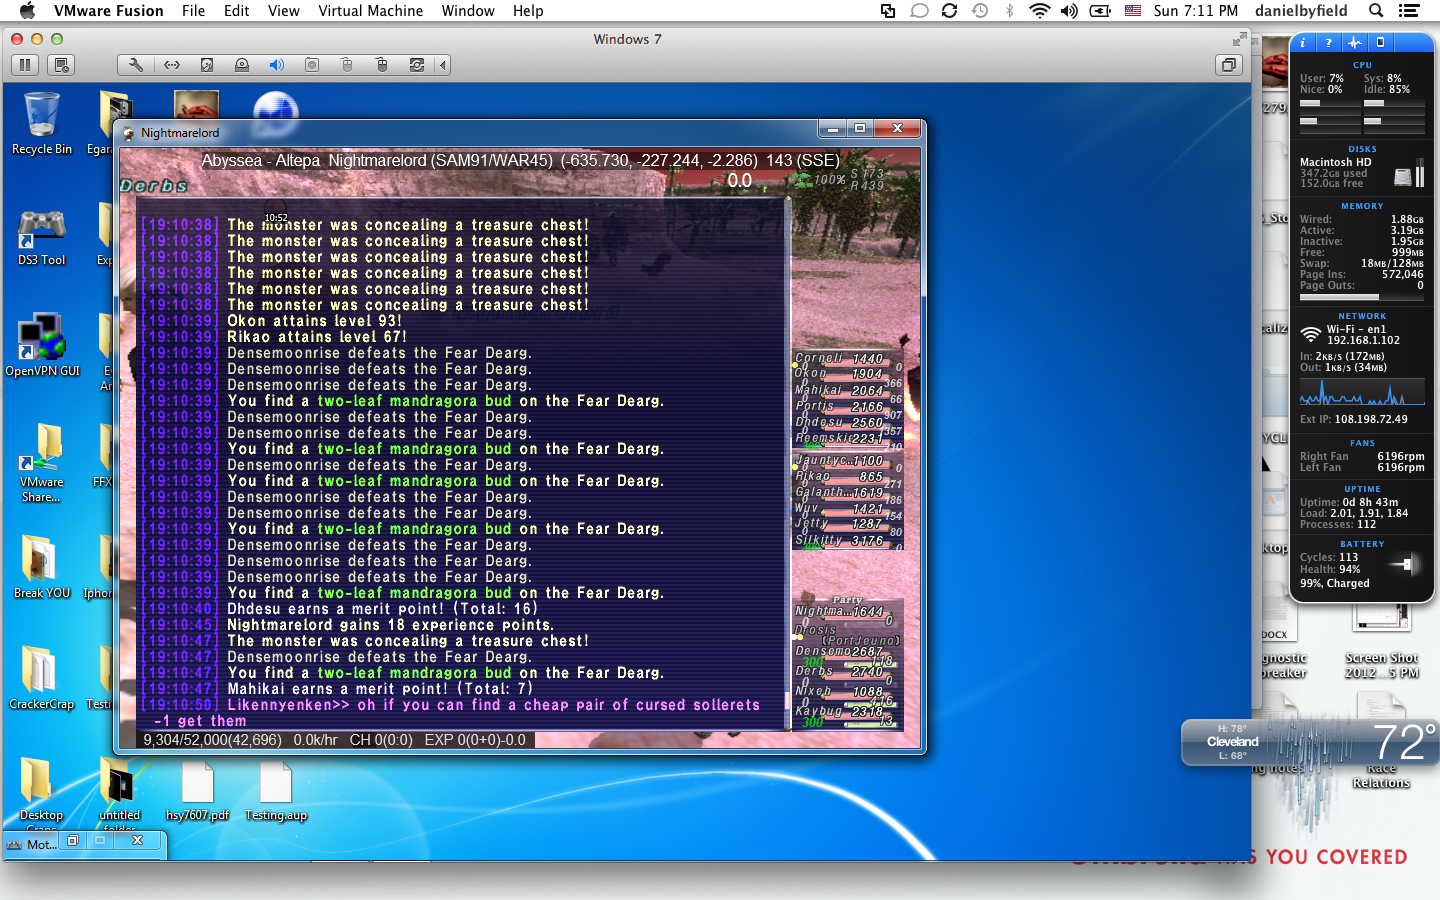The width and height of the screenshot is (1440, 900).
Task: Open the danielbyfield user menu
Action: 1301,11
